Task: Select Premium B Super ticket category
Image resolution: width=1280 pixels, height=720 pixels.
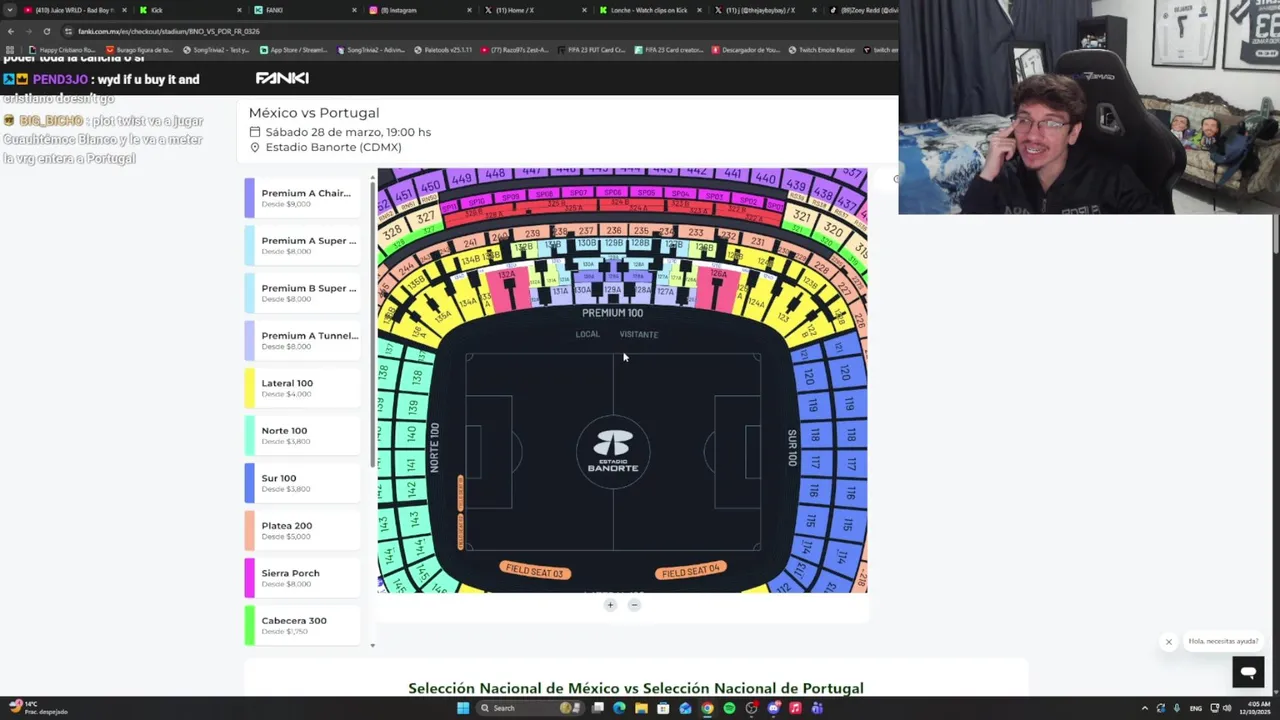Action: (x=302, y=293)
